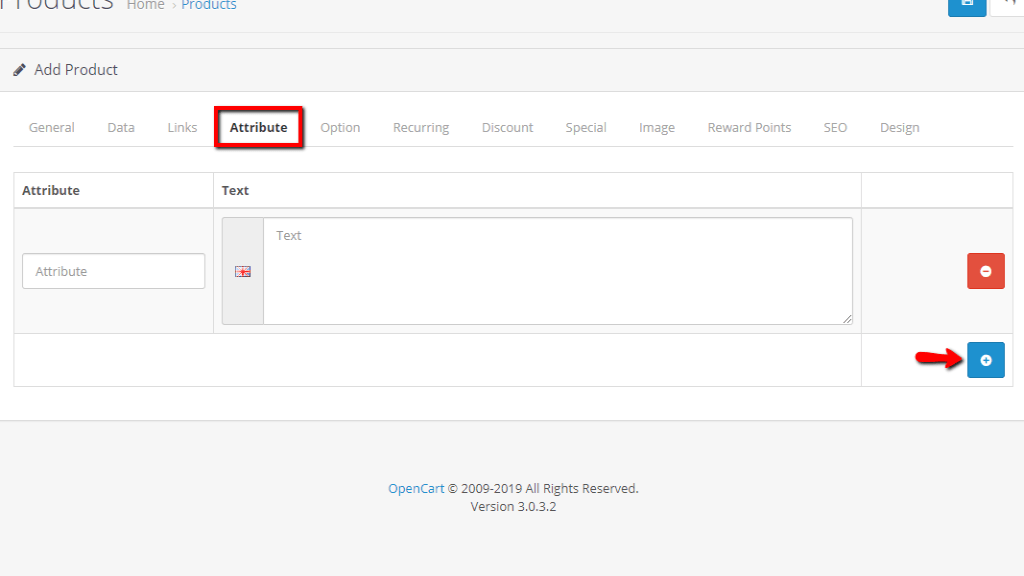This screenshot has width=1024, height=576.
Task: Switch to the Option tab
Action: click(x=340, y=127)
